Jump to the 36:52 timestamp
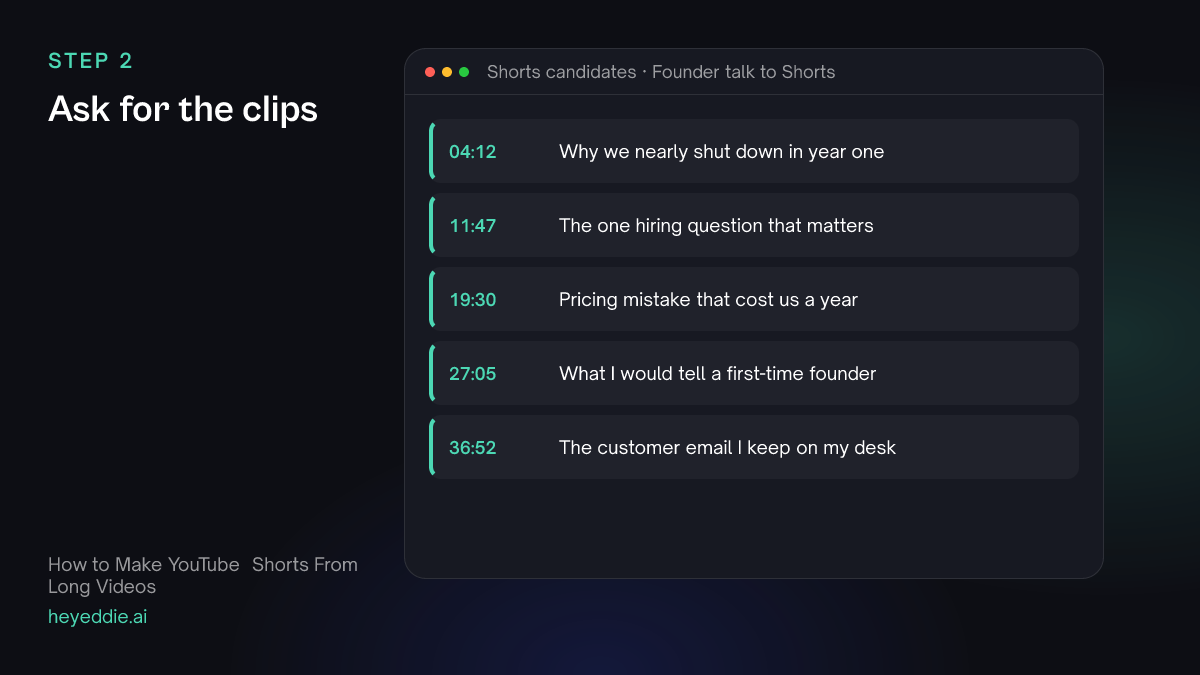This screenshot has height=675, width=1200. point(472,448)
